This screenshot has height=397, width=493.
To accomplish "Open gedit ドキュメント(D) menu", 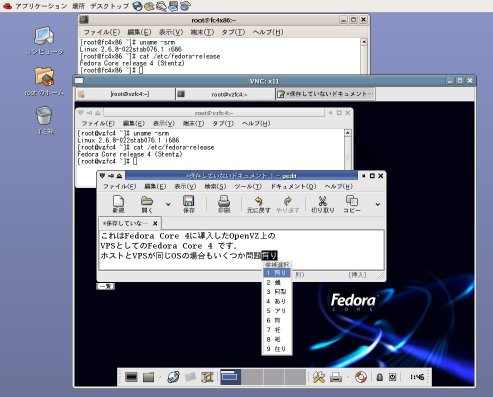I will tap(293, 186).
